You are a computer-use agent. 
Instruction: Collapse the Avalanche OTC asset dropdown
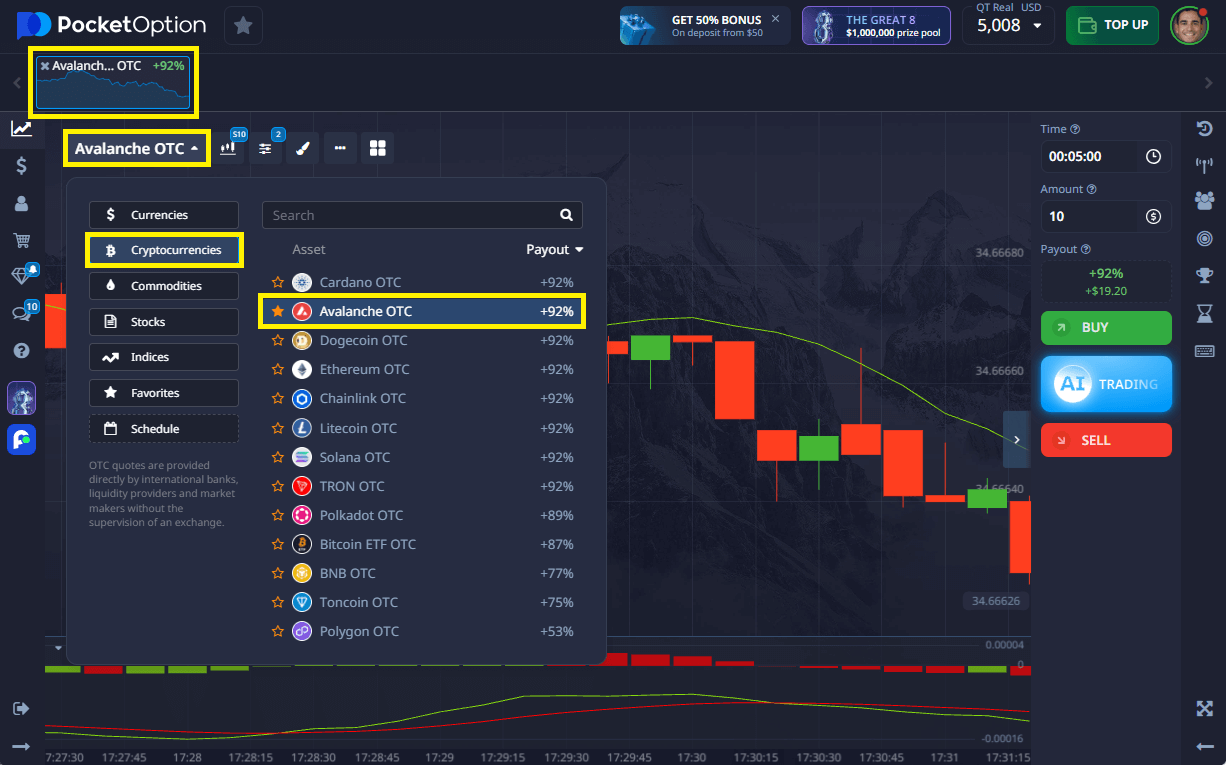[137, 149]
